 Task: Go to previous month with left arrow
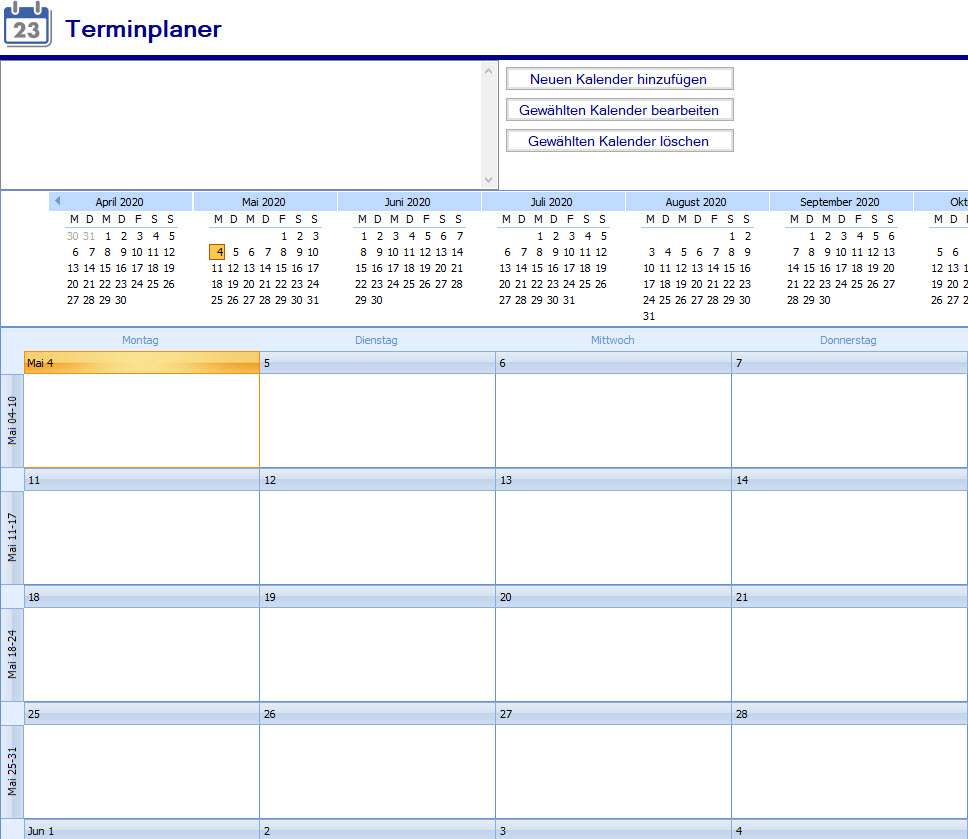pos(57,201)
